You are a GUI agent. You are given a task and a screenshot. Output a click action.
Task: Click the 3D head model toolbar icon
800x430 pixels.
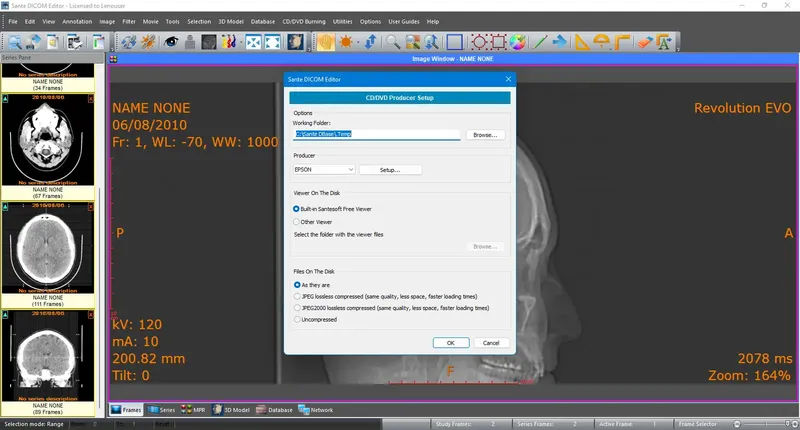pos(295,42)
